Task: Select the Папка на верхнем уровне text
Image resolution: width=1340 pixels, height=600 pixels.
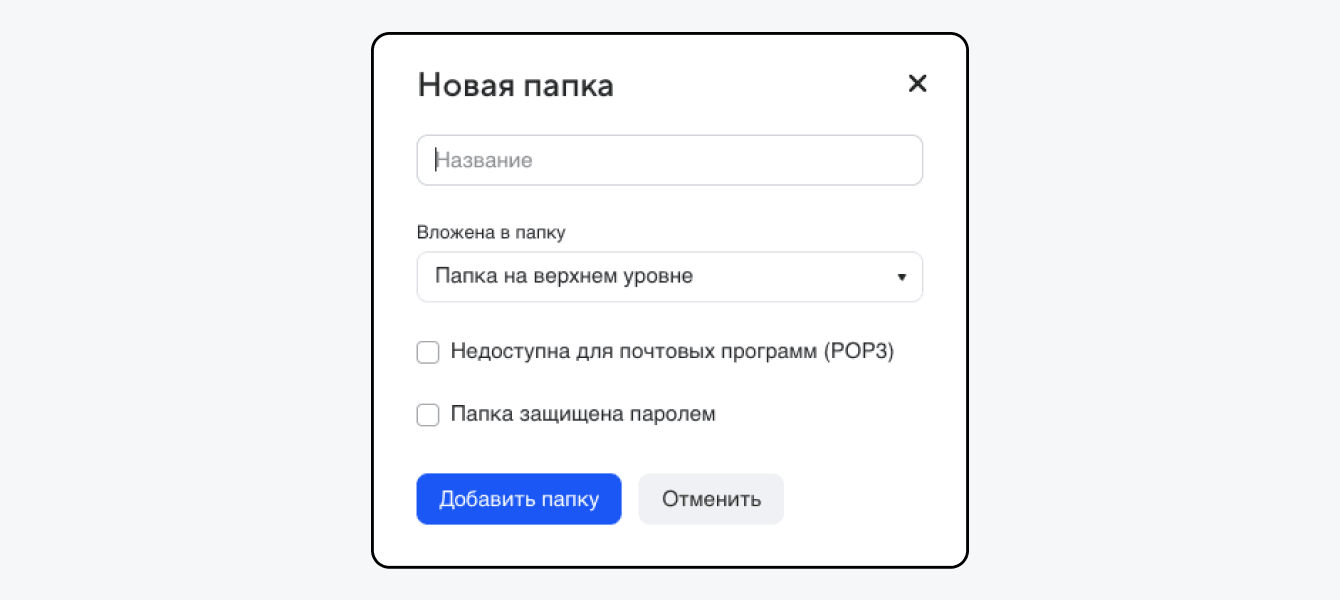Action: 564,277
